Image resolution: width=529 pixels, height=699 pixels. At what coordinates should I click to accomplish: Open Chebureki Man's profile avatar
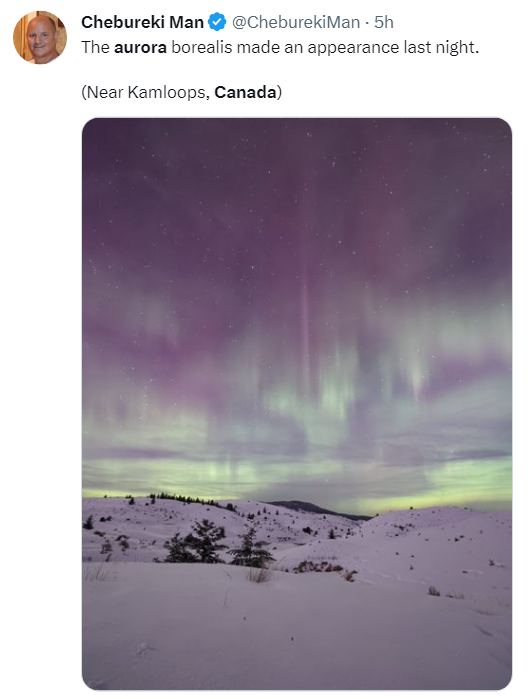[x=40, y=37]
